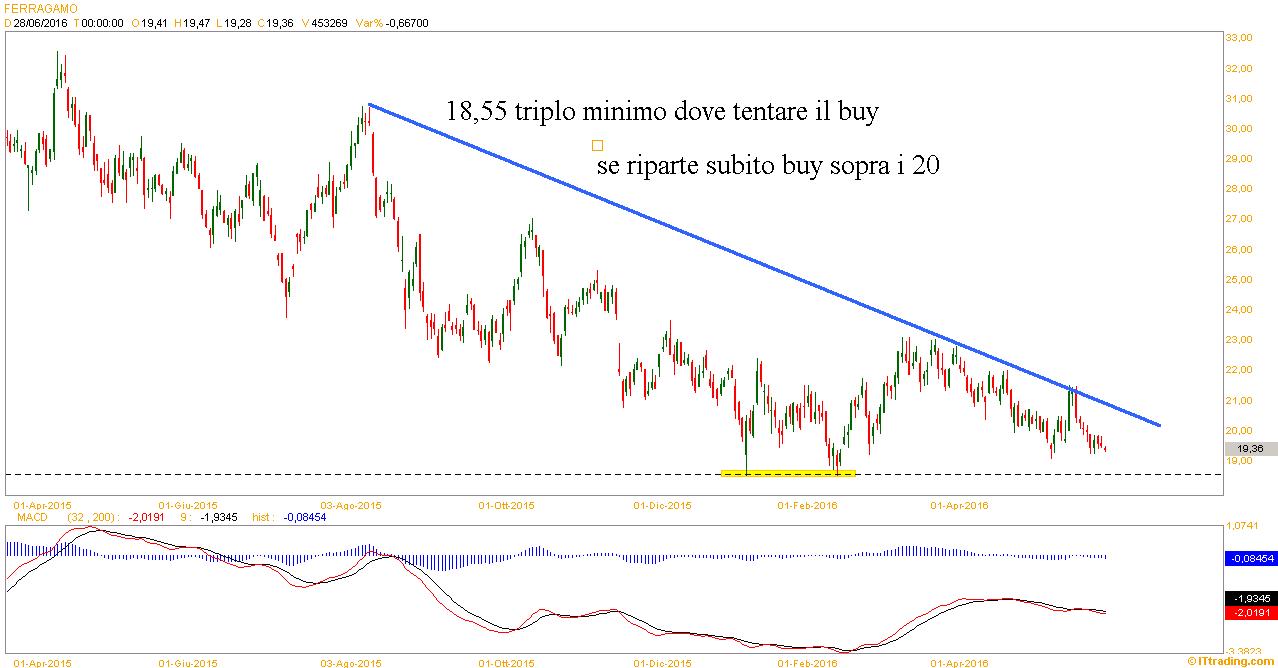Click the Var% value -0,66700
1278x668 pixels.
[x=408, y=21]
